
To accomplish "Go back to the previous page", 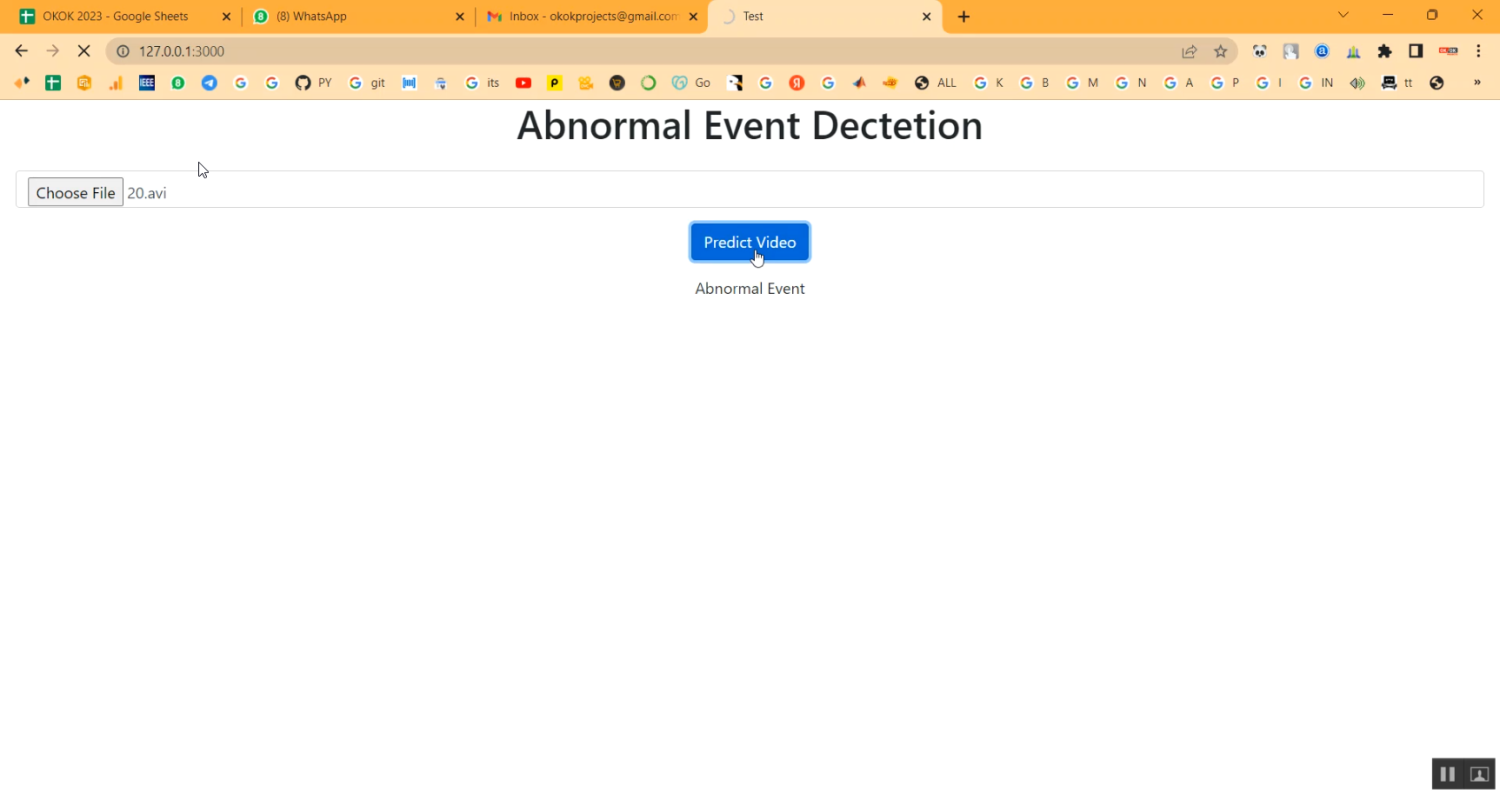I will 22,51.
